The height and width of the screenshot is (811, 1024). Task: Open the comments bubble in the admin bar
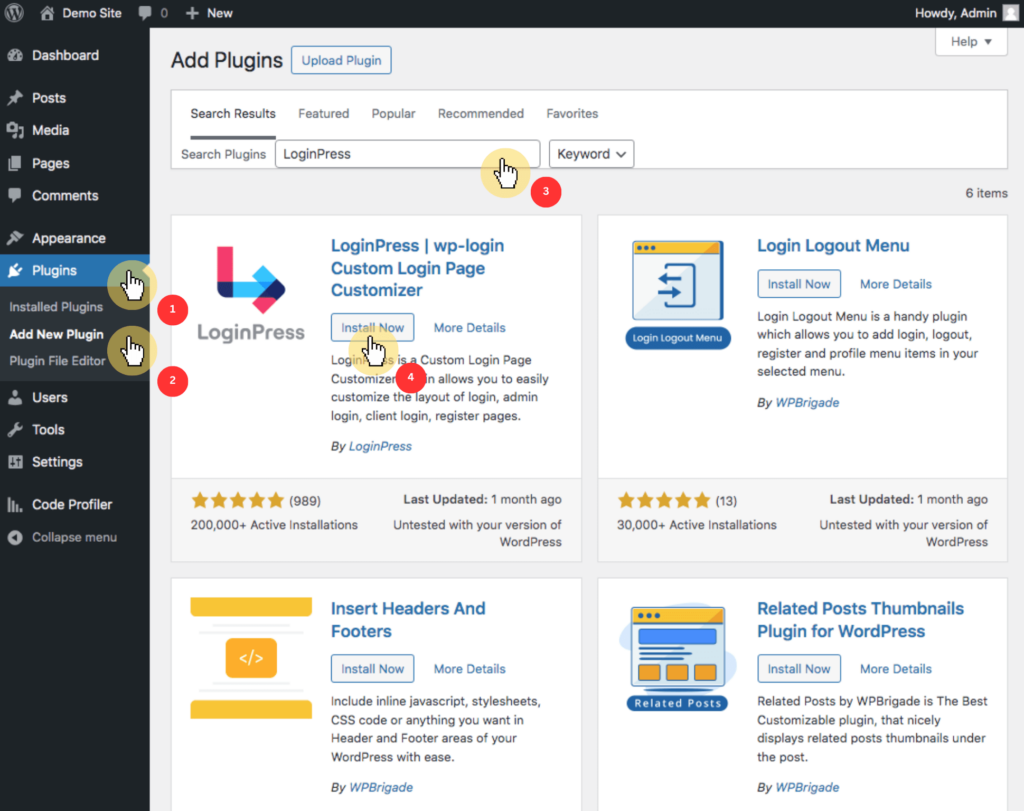145,13
